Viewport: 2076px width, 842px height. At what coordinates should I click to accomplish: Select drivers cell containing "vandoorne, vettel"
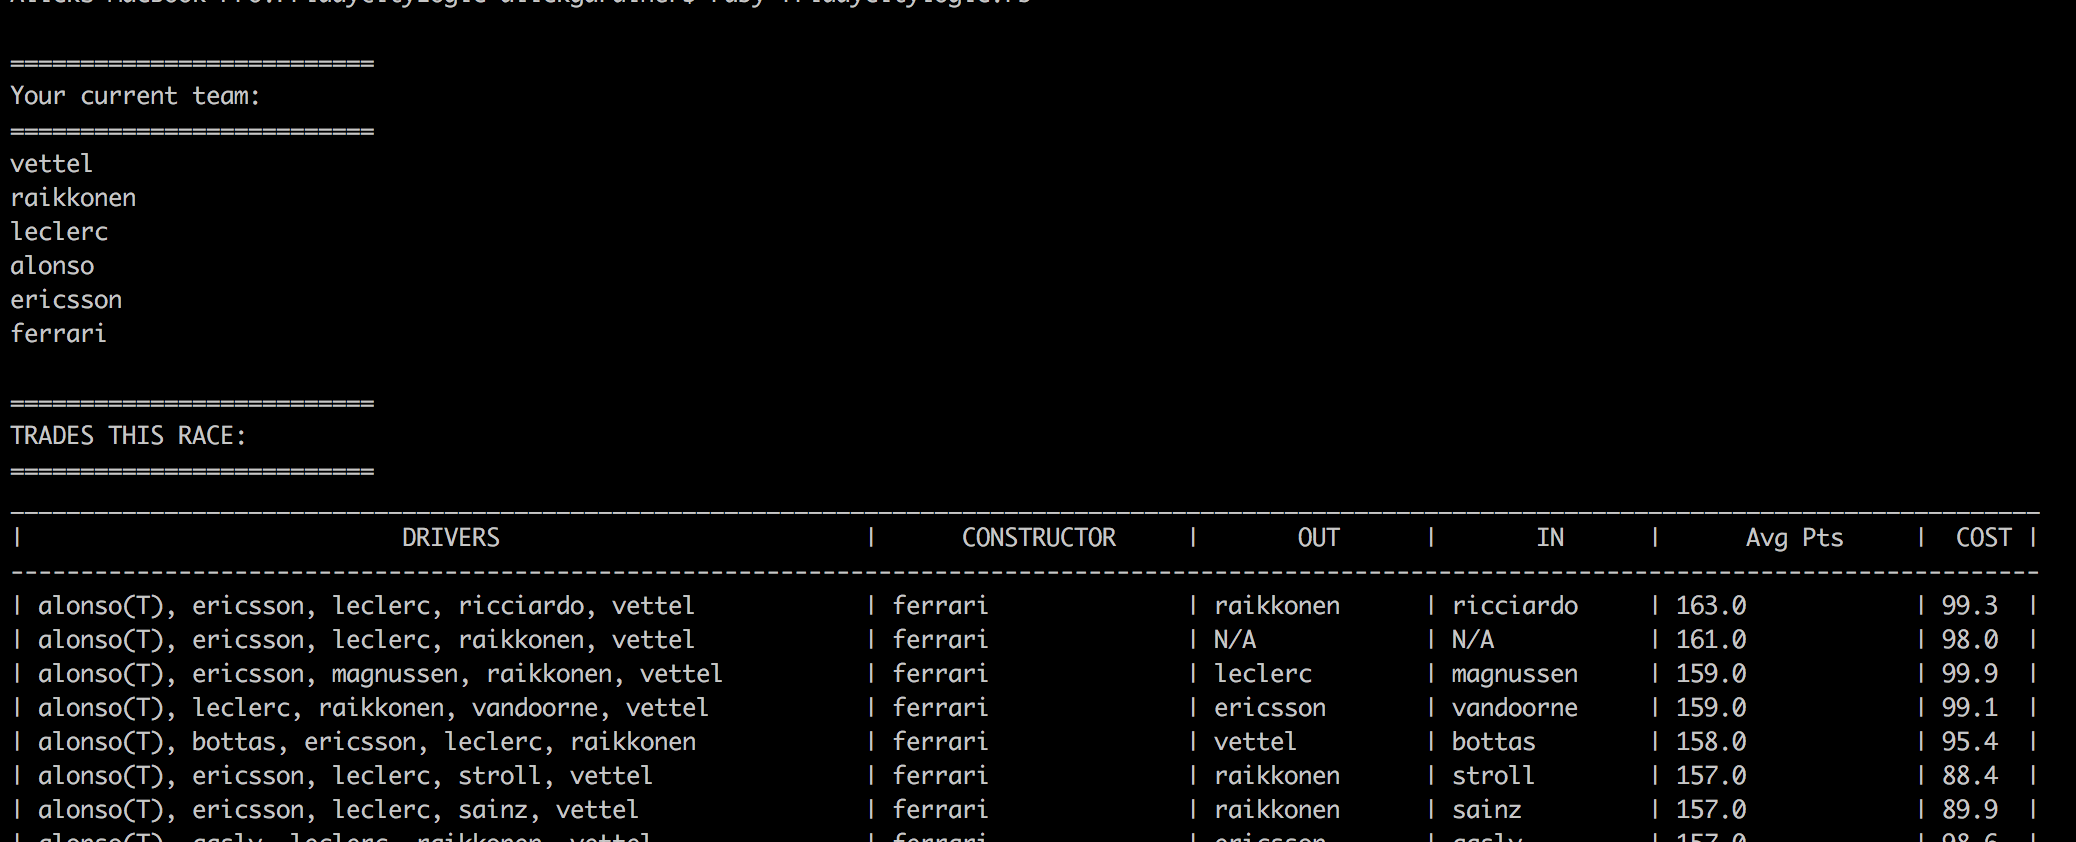click(373, 708)
